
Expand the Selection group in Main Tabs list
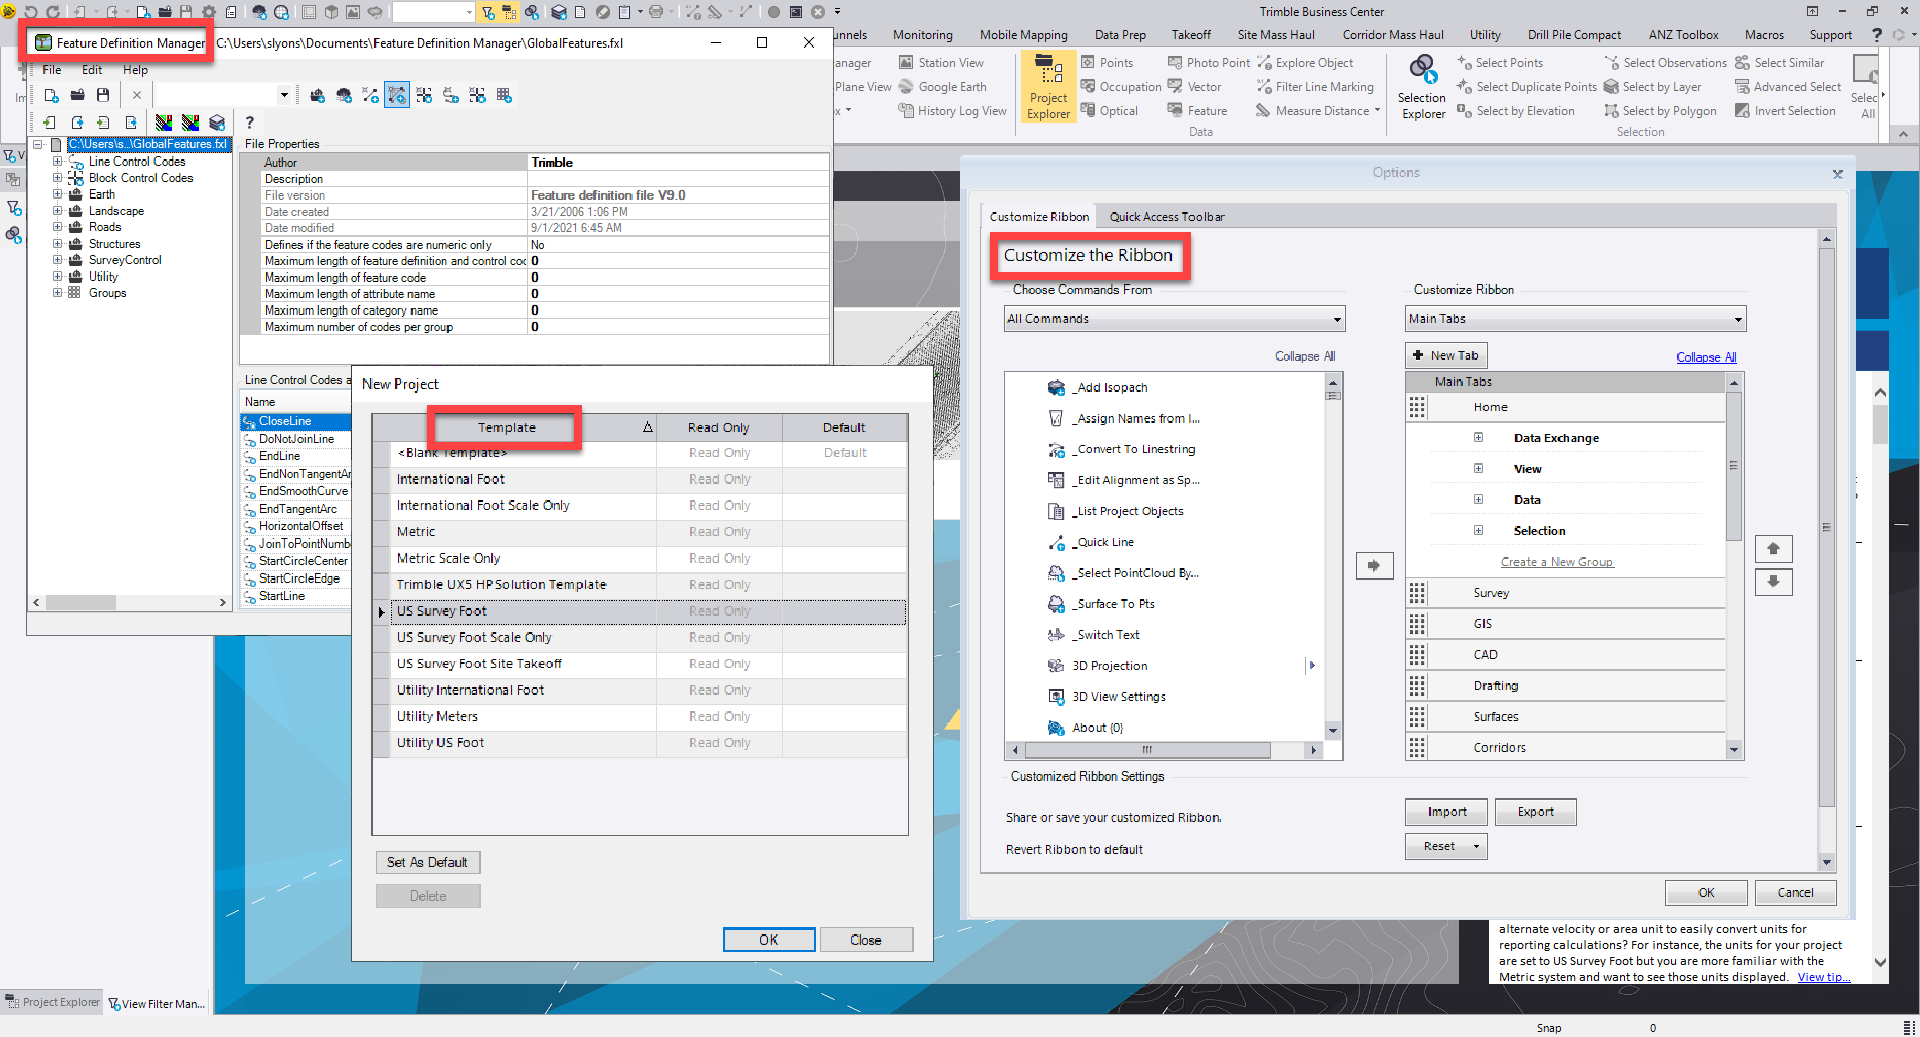pyautogui.click(x=1478, y=530)
